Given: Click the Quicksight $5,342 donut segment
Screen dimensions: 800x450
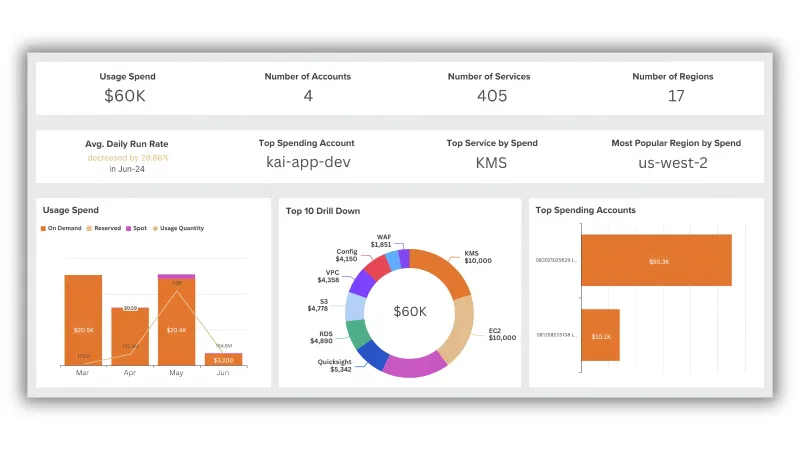Looking at the screenshot, I should pyautogui.click(x=372, y=356).
